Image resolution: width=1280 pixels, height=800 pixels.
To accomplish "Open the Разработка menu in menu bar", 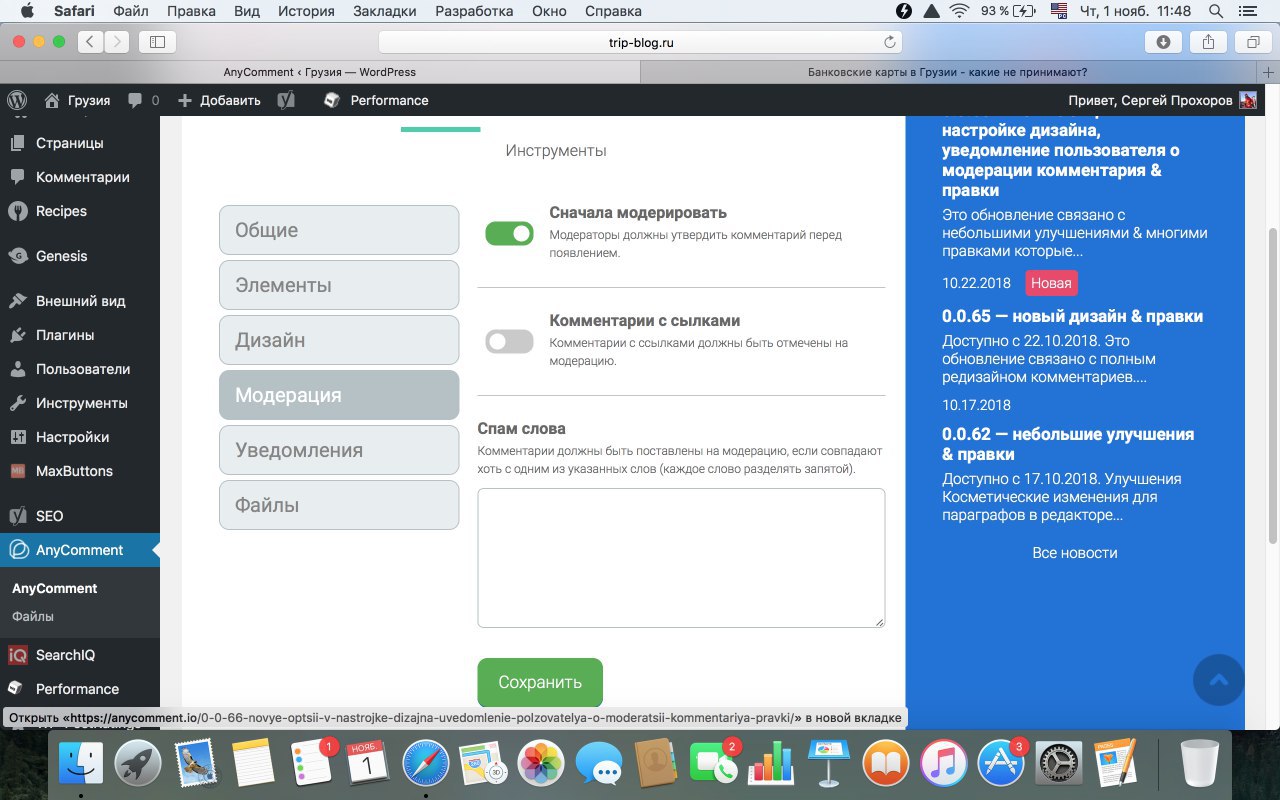I will pyautogui.click(x=475, y=11).
